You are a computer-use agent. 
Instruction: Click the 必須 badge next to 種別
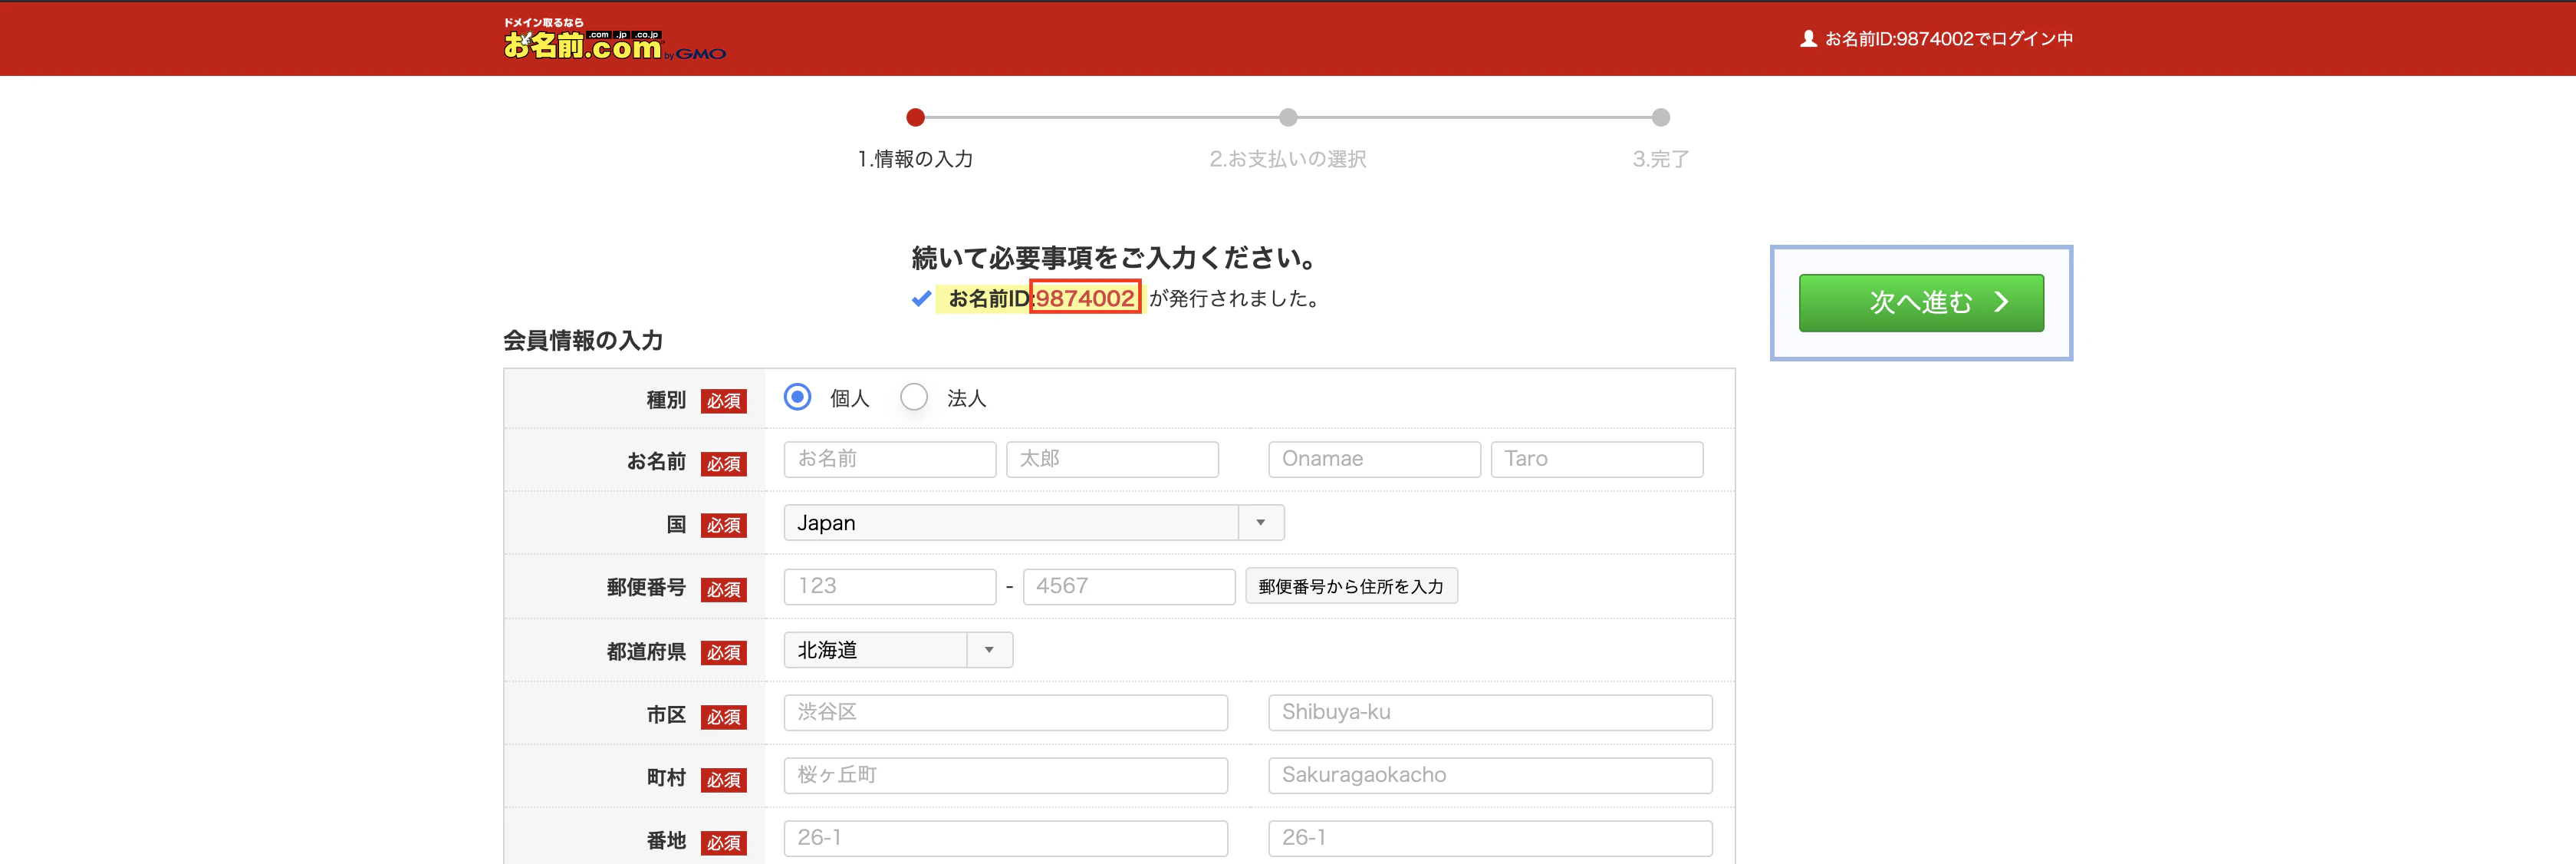(725, 401)
